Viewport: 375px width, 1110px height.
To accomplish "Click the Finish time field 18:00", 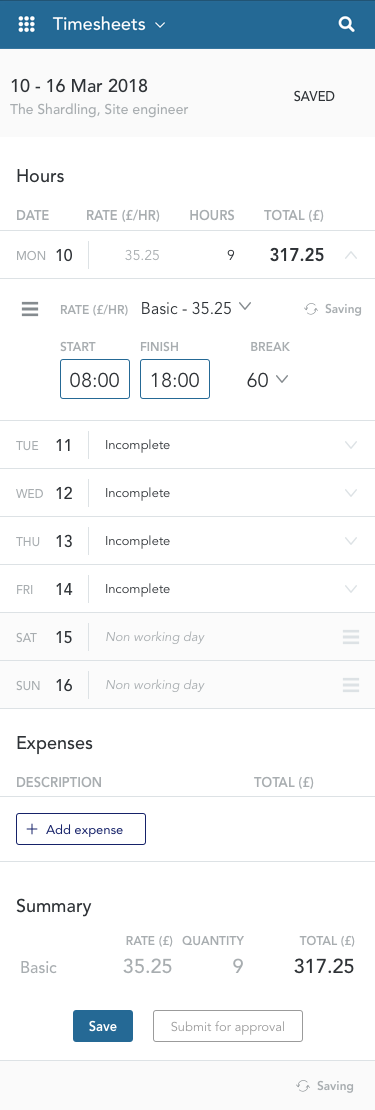I will [175, 379].
